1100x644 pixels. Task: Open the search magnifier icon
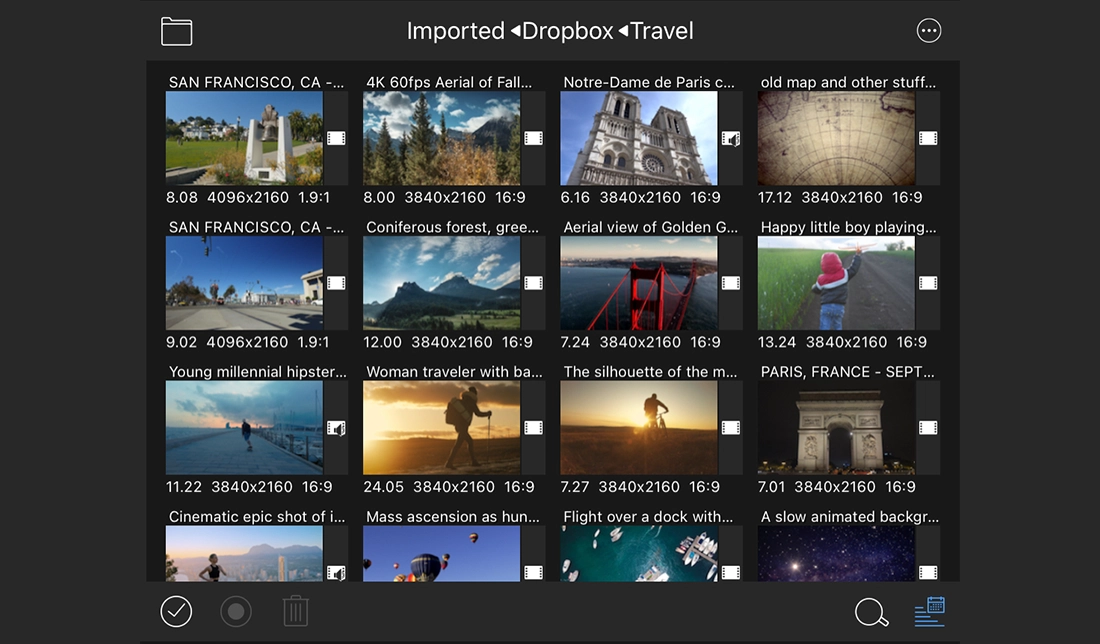871,612
